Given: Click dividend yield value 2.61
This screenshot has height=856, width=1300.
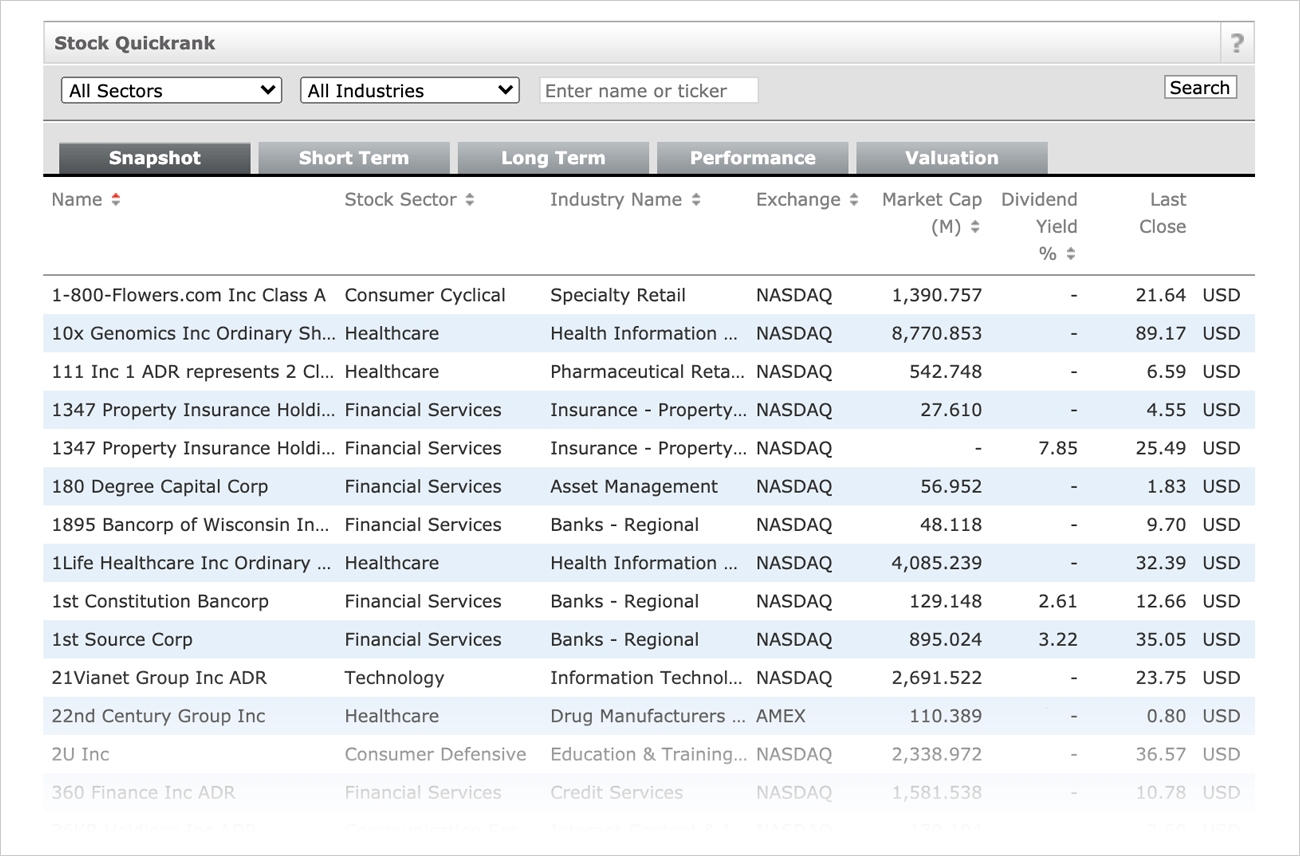Looking at the screenshot, I should tap(1058, 601).
